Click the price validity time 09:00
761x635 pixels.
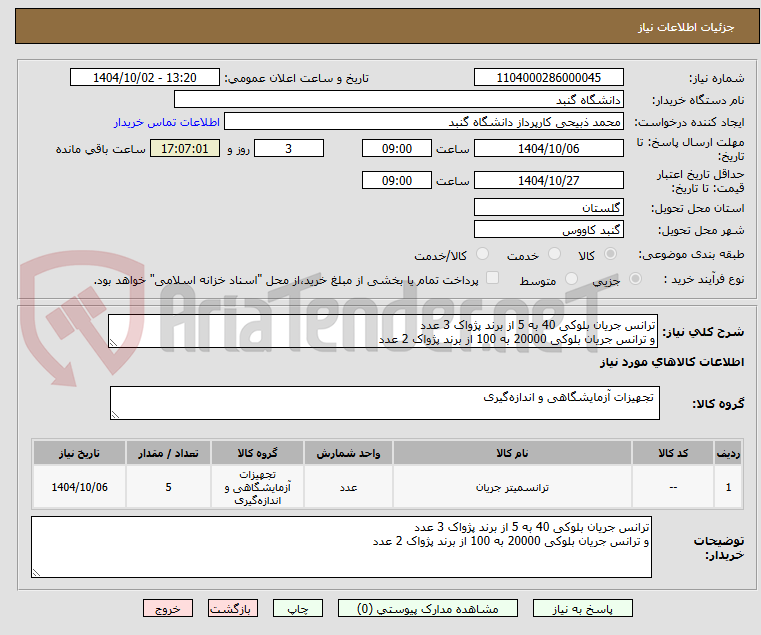coord(397,181)
